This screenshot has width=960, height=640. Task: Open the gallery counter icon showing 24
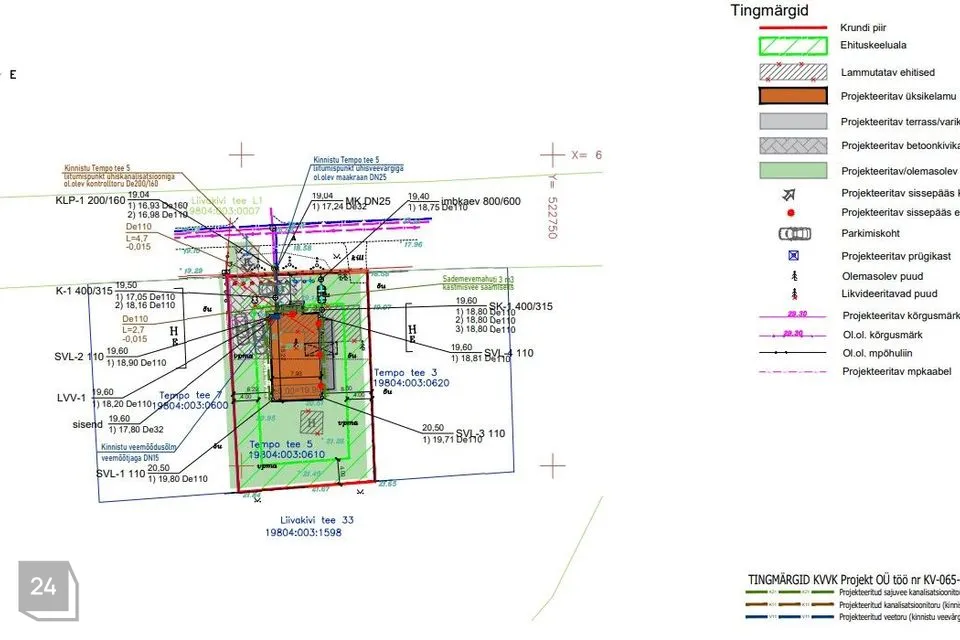(x=43, y=587)
